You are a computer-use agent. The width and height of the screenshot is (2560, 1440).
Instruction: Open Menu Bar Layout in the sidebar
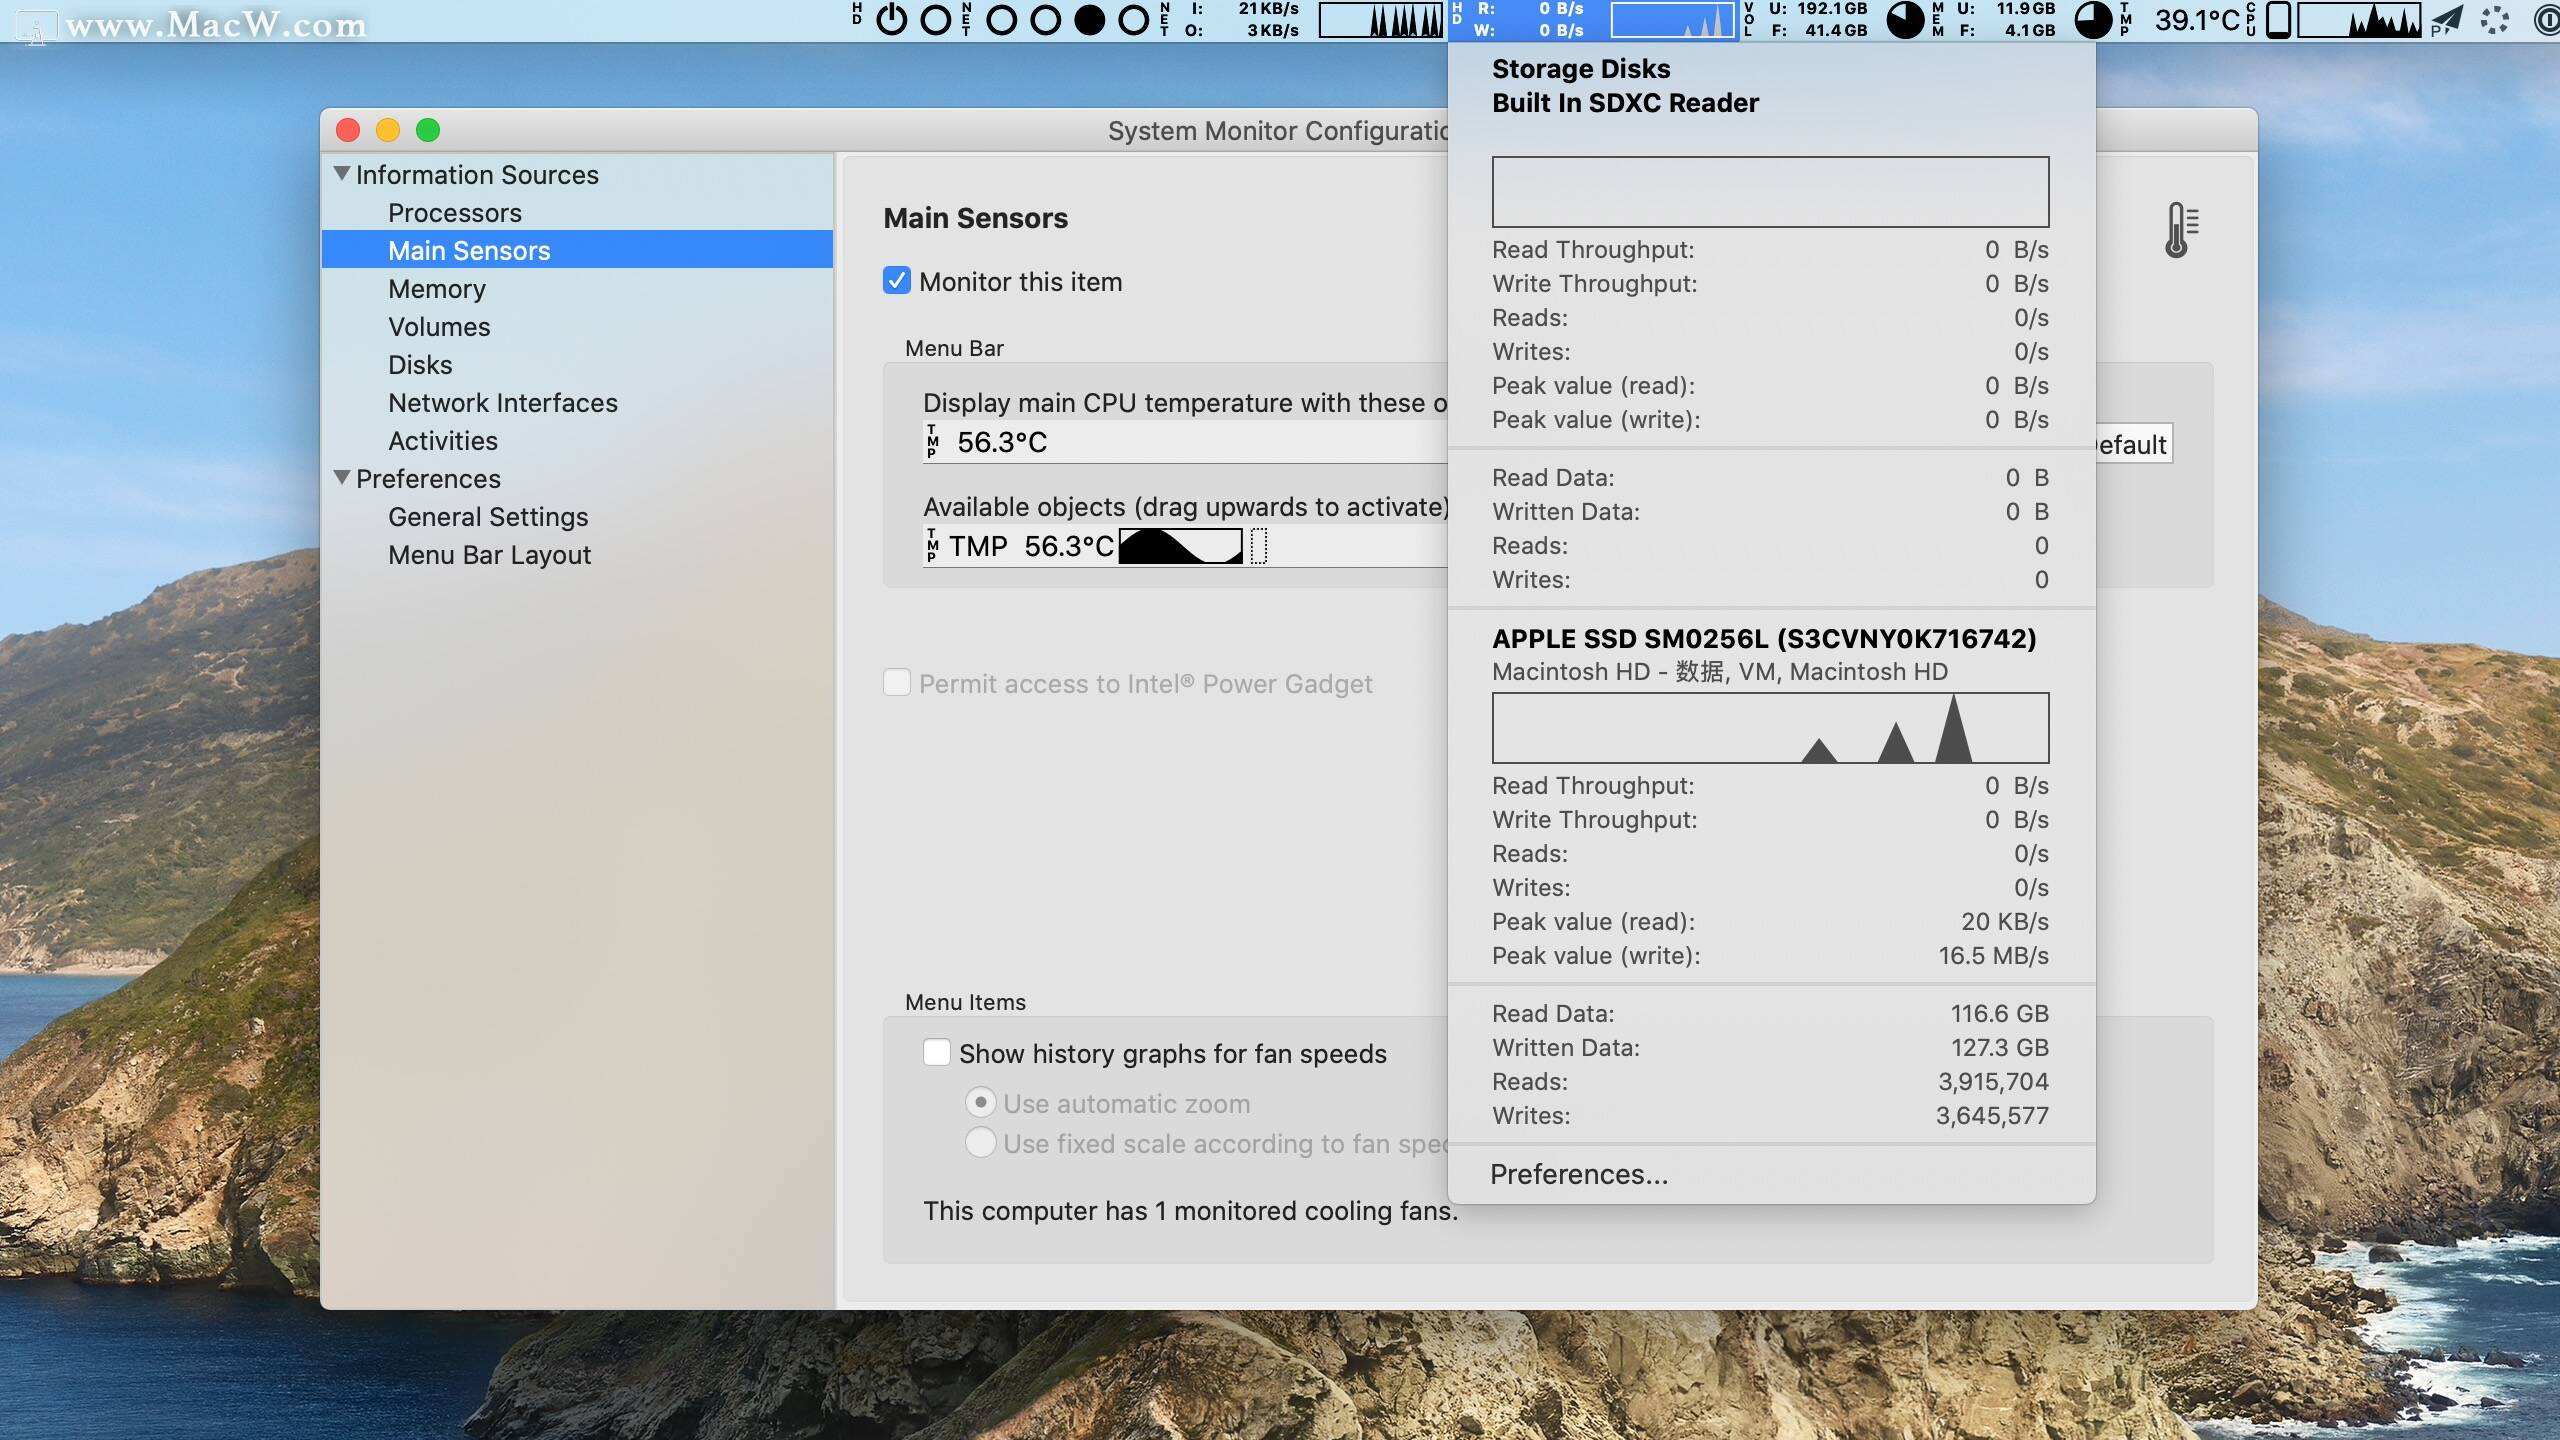point(577,555)
